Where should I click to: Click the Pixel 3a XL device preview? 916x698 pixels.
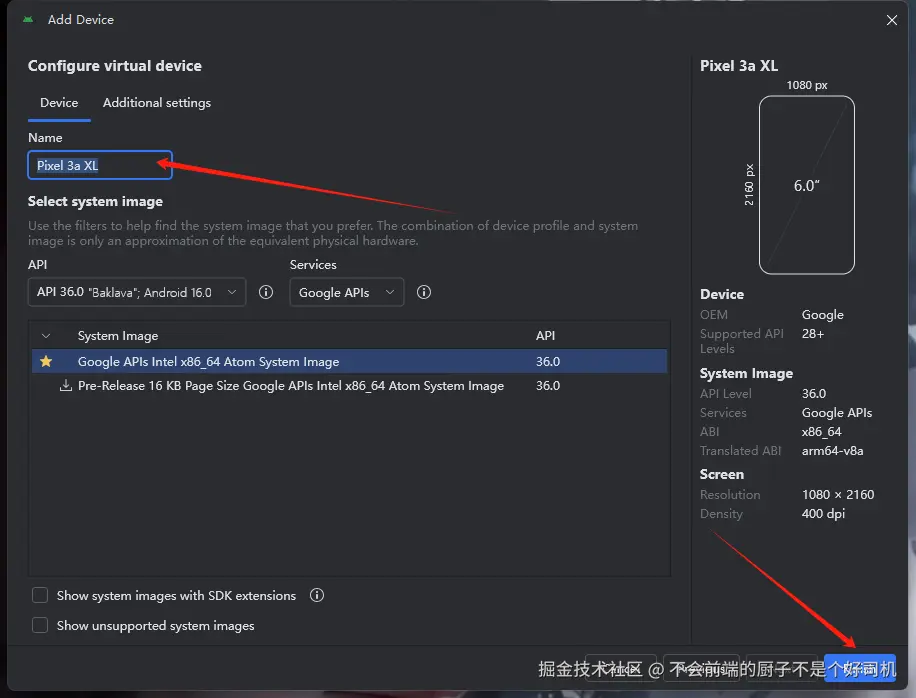pos(806,185)
